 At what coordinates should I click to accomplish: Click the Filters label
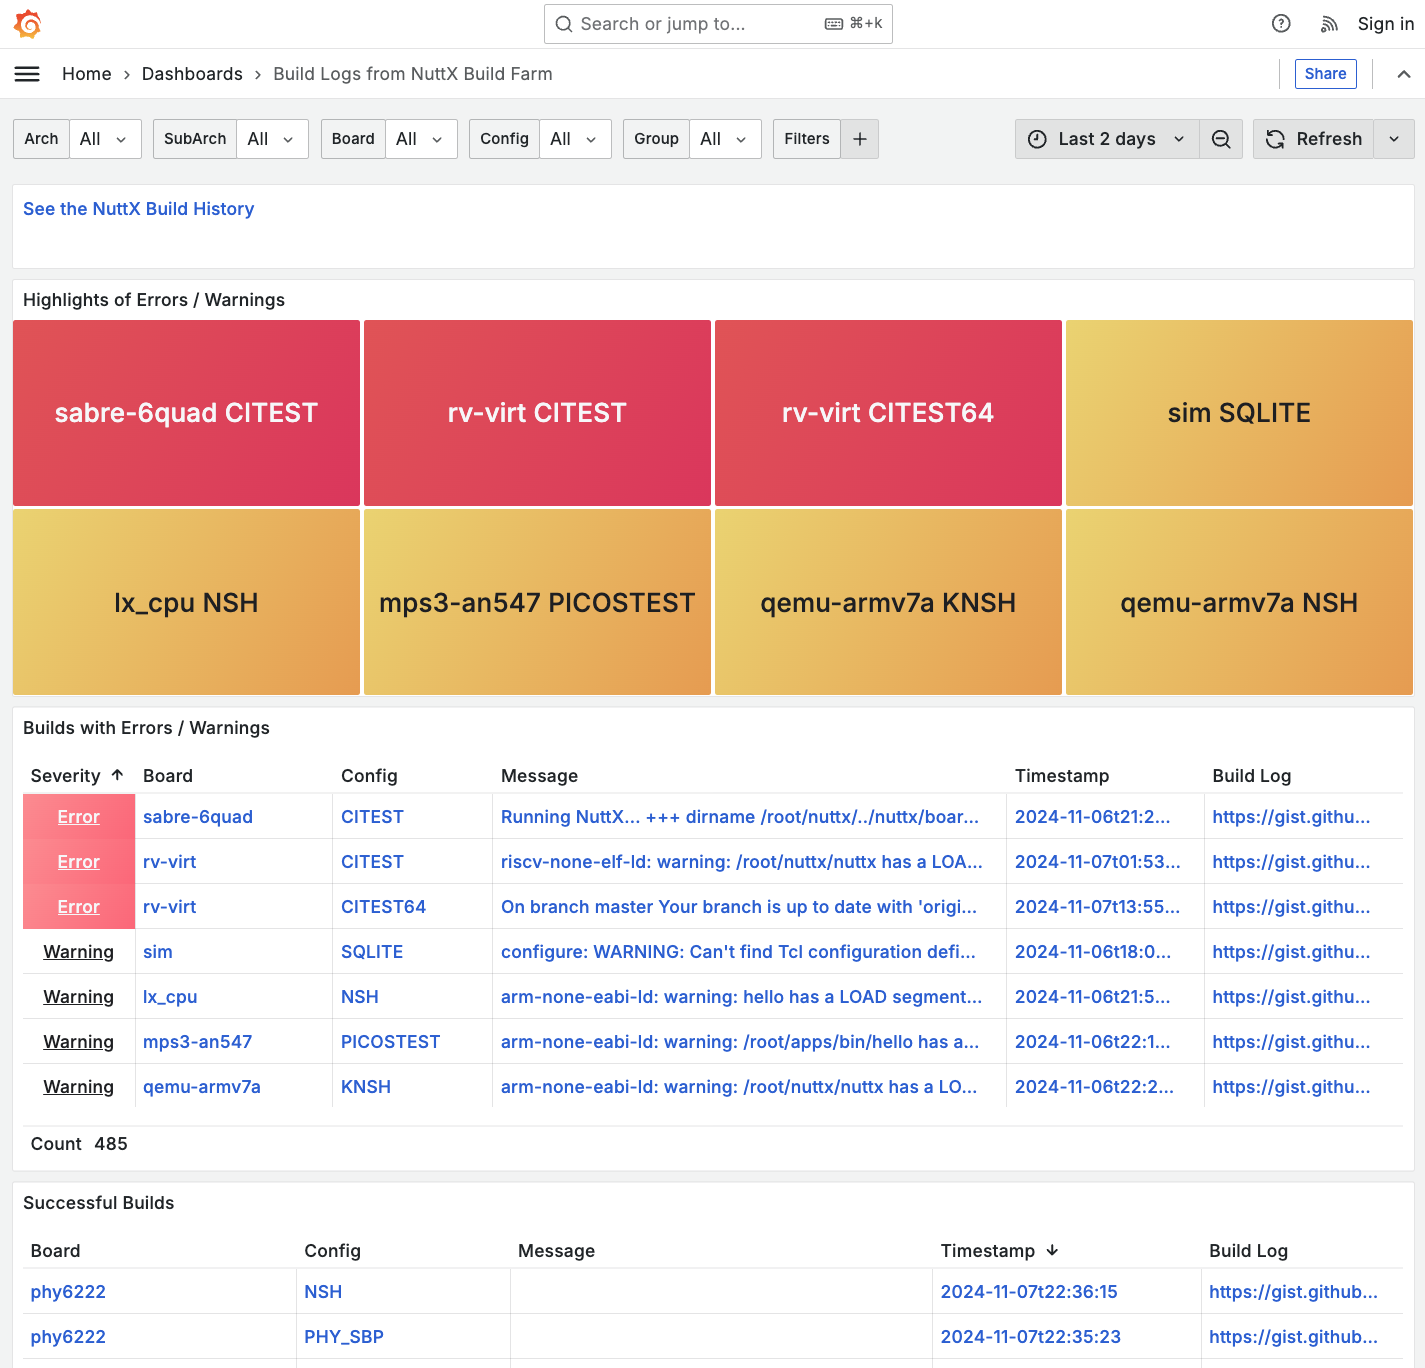[807, 139]
